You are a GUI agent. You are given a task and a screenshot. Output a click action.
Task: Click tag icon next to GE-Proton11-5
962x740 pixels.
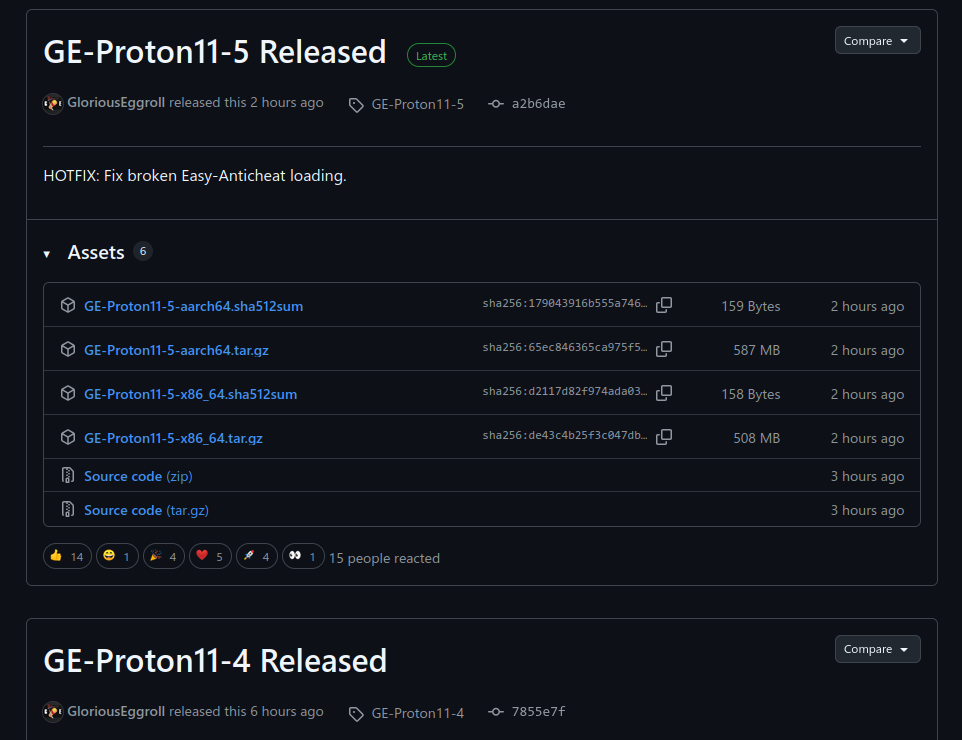[x=356, y=106]
